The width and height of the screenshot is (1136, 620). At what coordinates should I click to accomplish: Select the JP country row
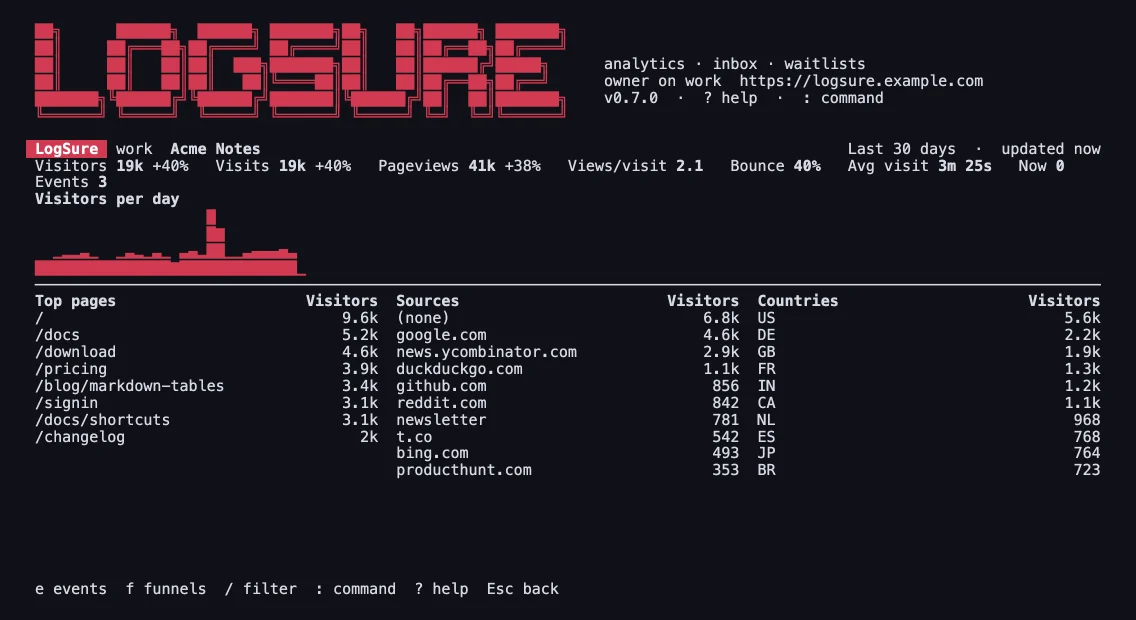(929, 453)
